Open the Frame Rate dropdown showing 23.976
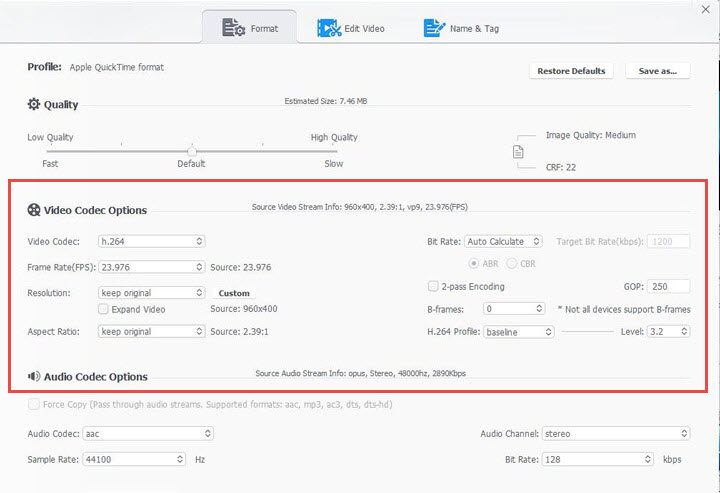The height and width of the screenshot is (493, 720). 152,267
